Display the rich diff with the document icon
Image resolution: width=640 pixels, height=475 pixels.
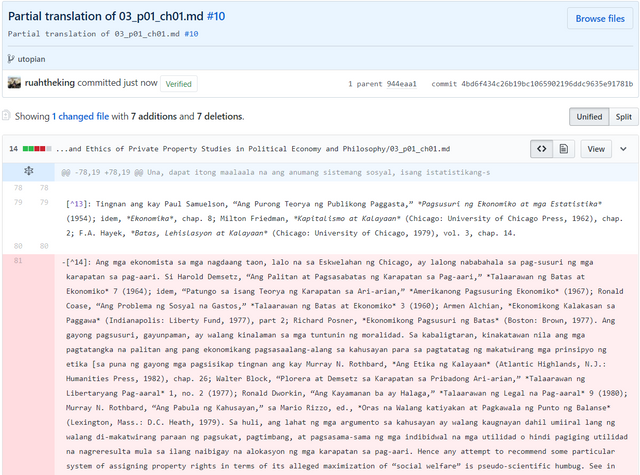(564, 149)
